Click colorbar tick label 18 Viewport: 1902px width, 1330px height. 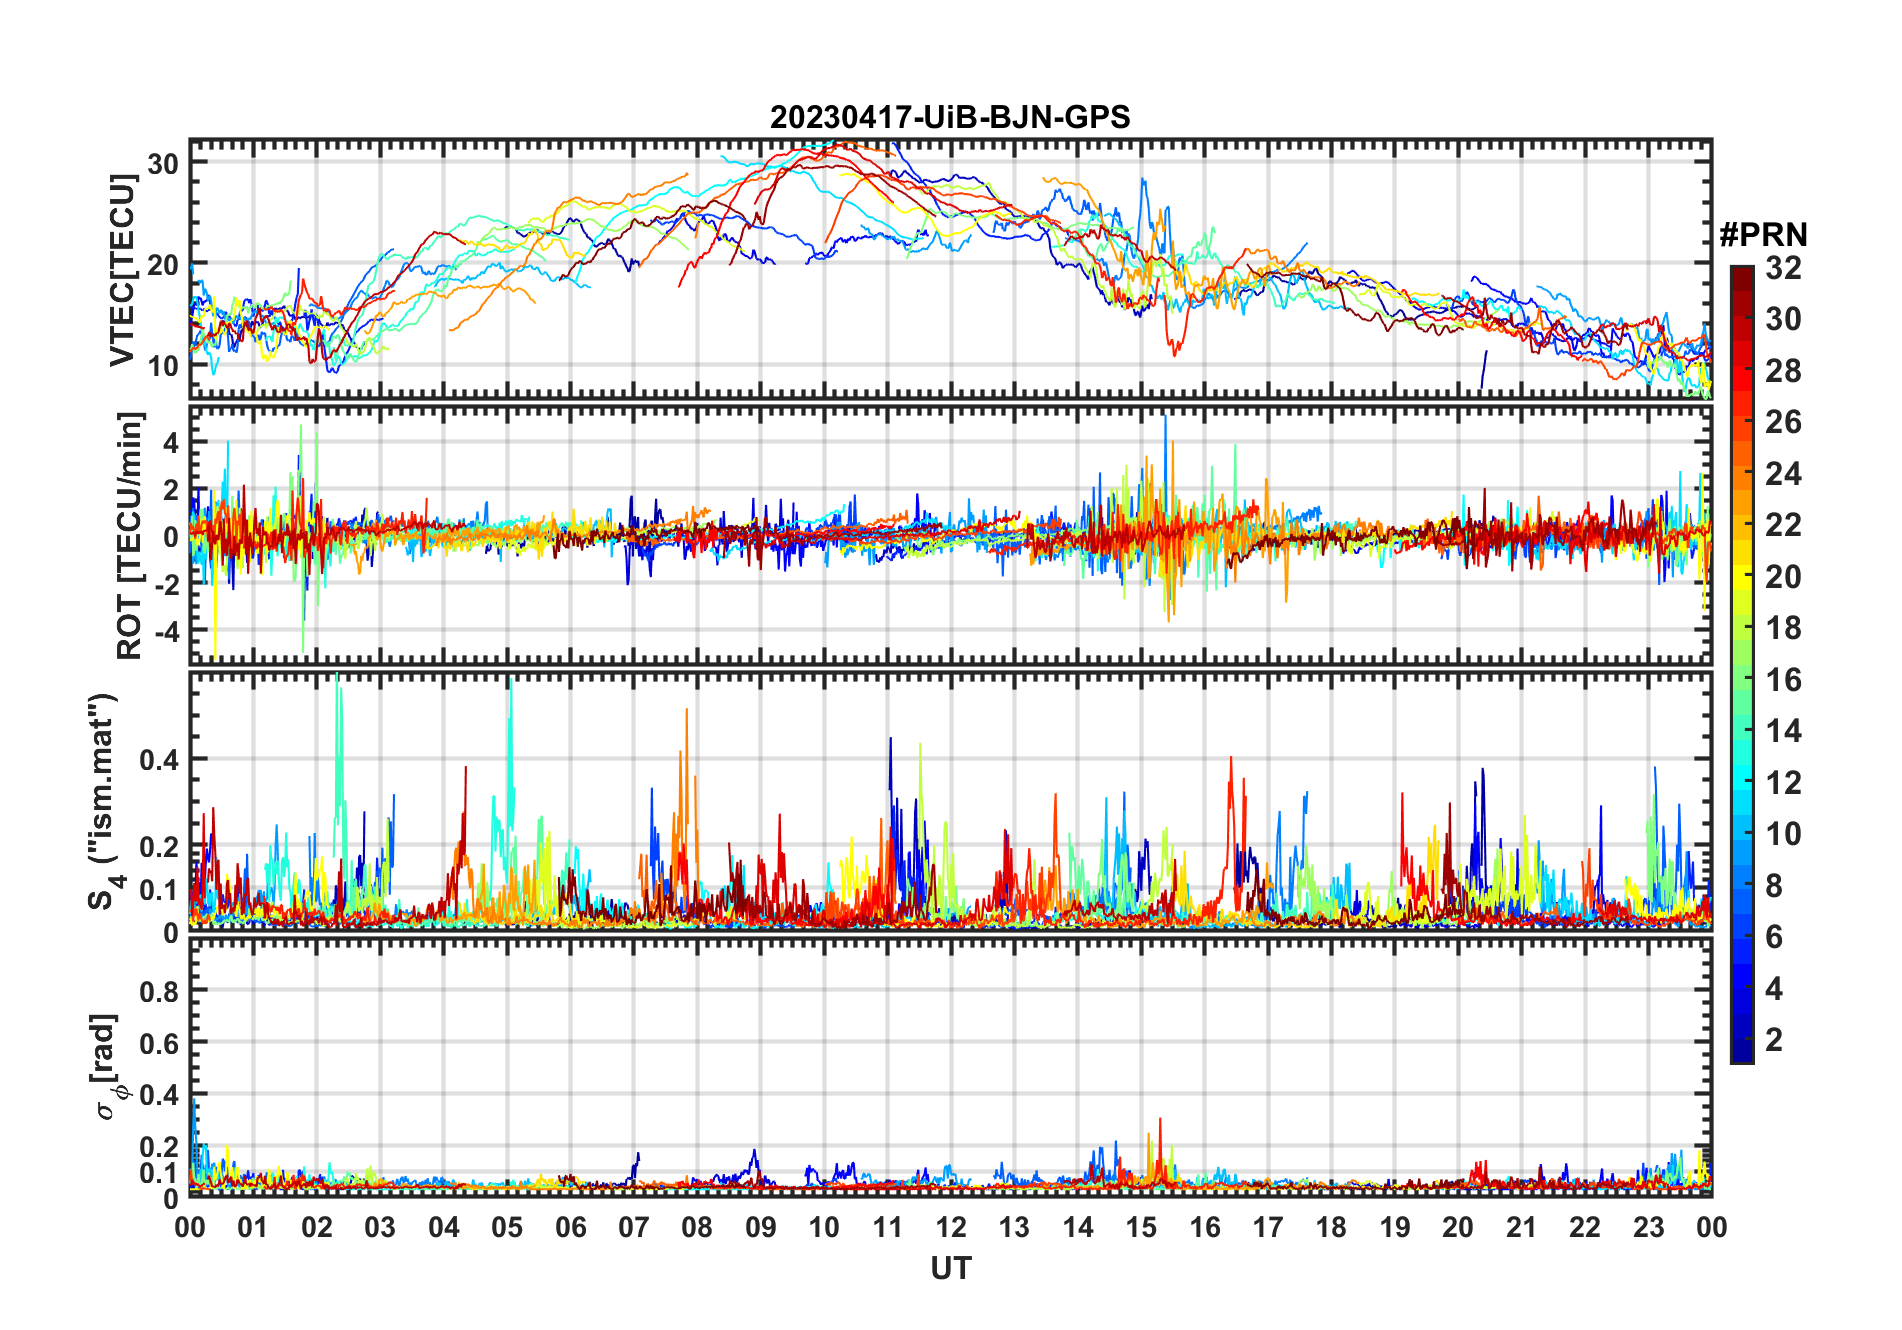(x=1783, y=628)
